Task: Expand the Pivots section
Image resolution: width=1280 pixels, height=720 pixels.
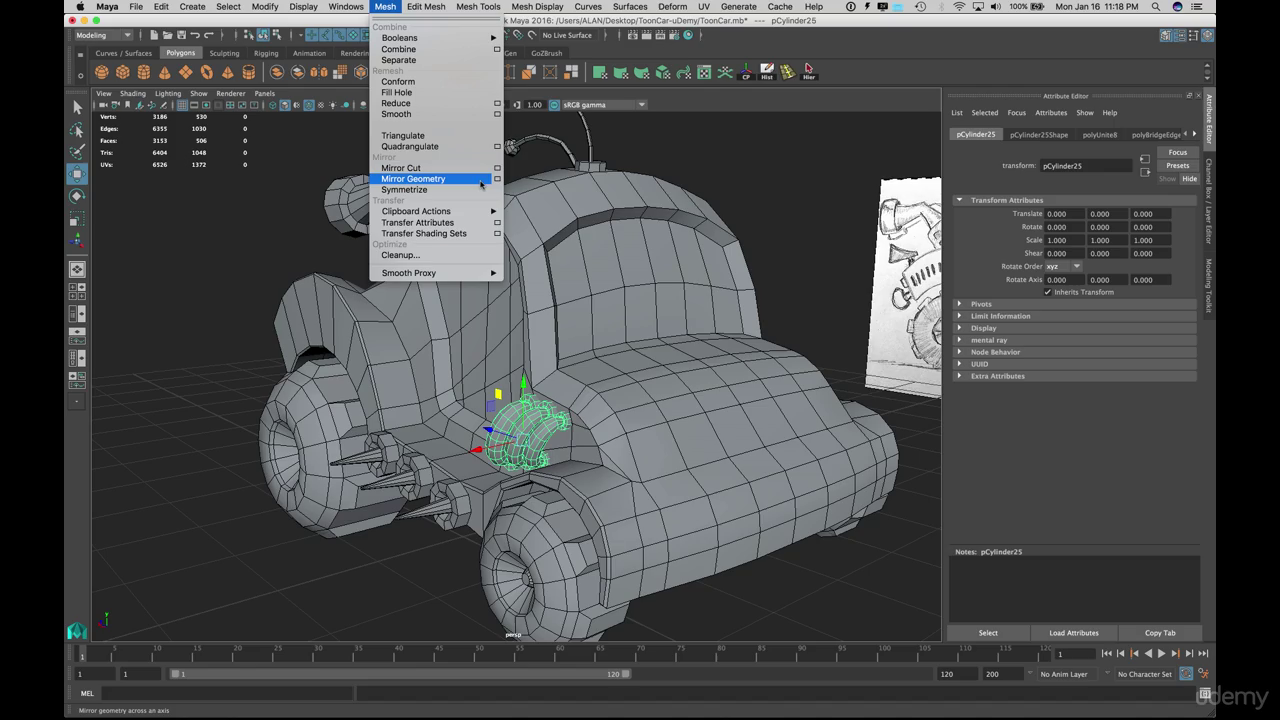Action: click(x=959, y=304)
